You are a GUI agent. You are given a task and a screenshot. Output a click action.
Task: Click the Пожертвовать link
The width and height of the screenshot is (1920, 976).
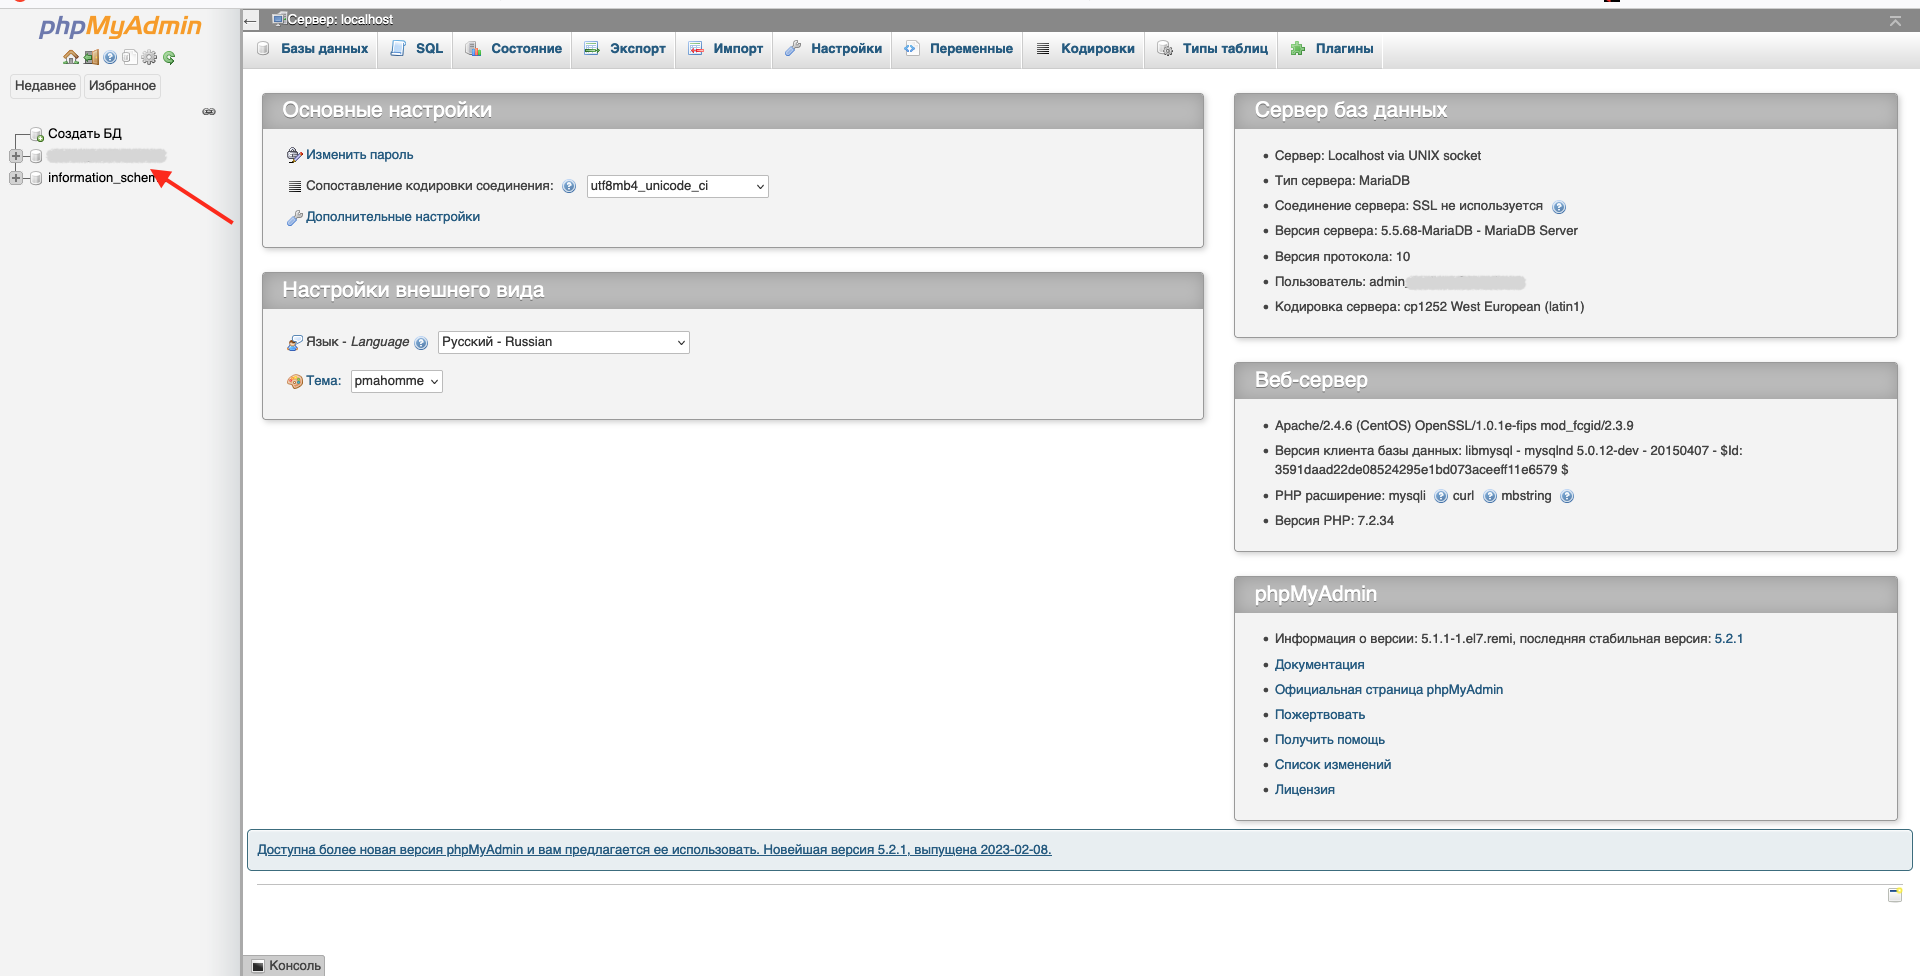(x=1320, y=715)
